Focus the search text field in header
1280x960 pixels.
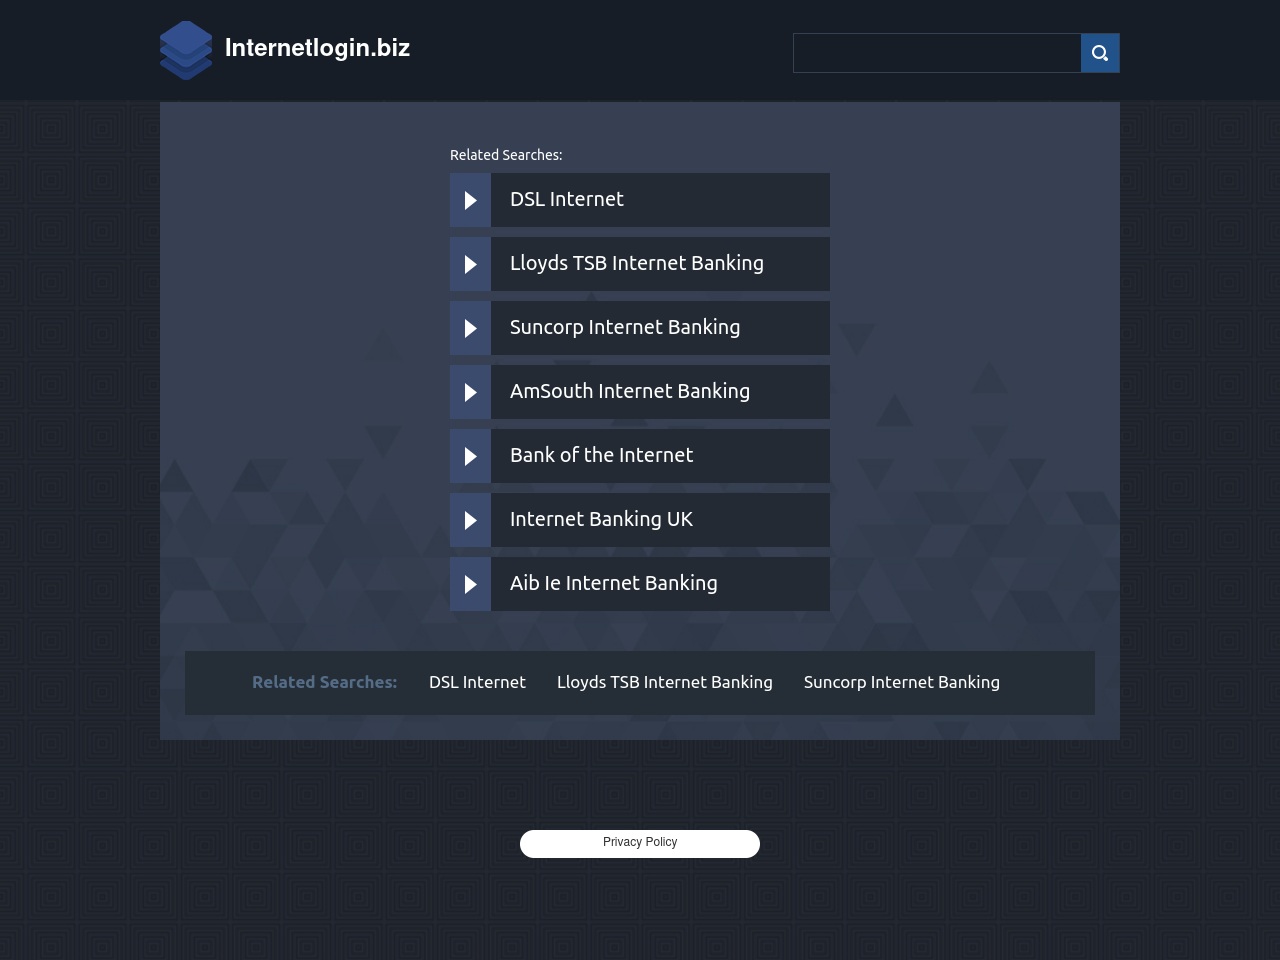pos(937,53)
